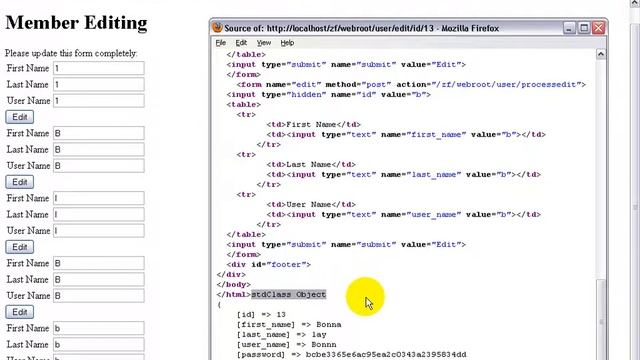Open the Edit menu in the source window
640x360 pixels.
pos(241,43)
